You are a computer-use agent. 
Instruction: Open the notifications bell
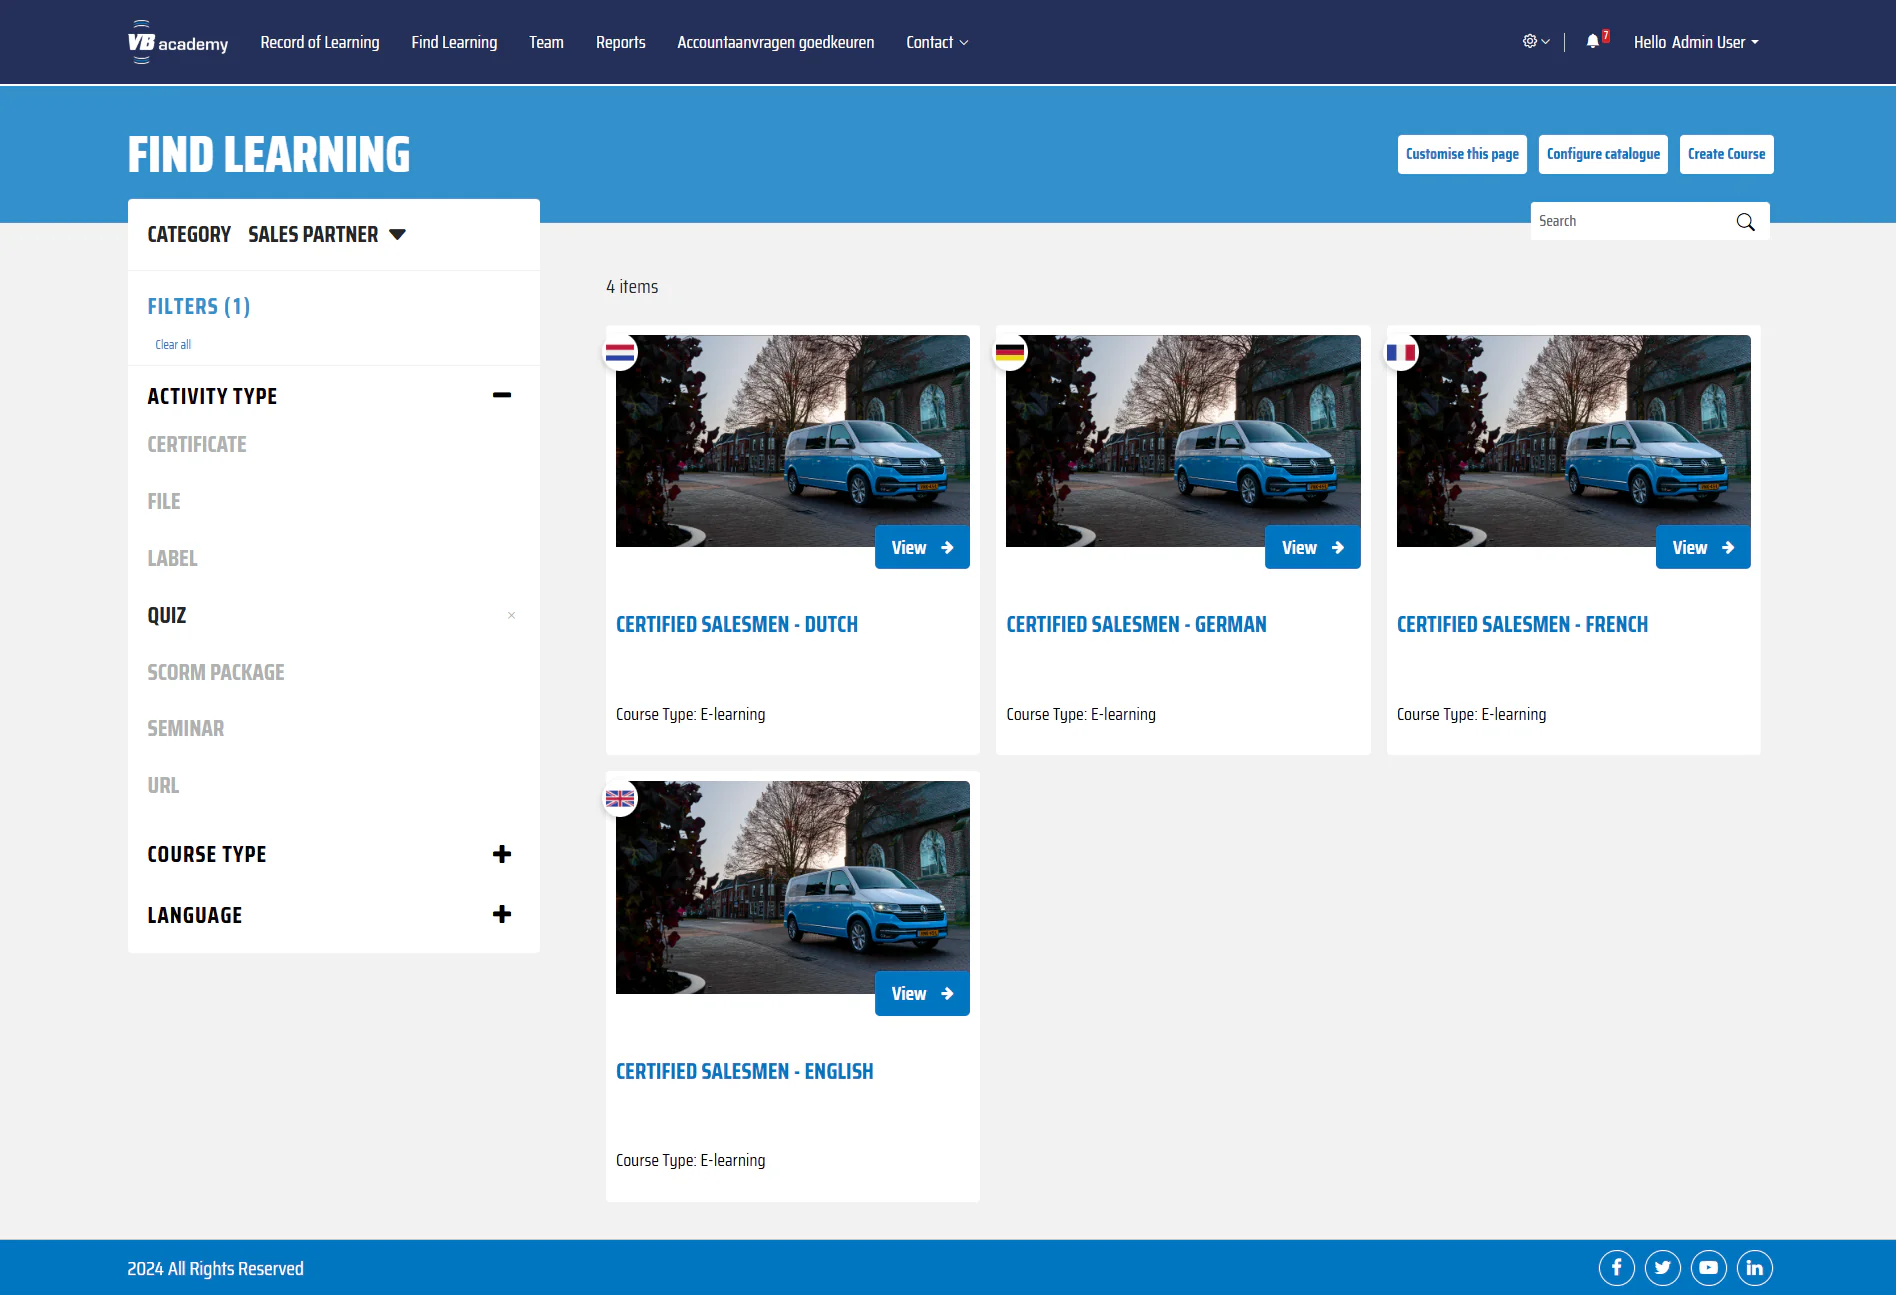(1593, 42)
